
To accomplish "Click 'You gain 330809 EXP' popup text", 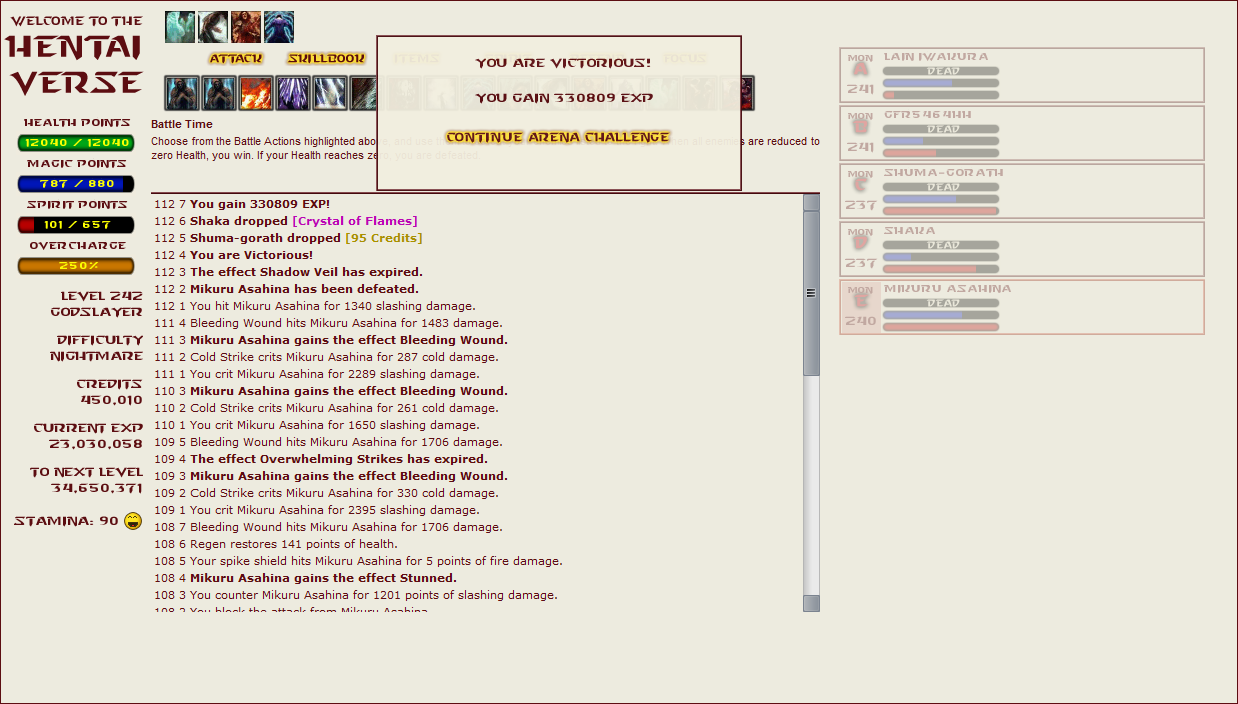I will [x=564, y=98].
